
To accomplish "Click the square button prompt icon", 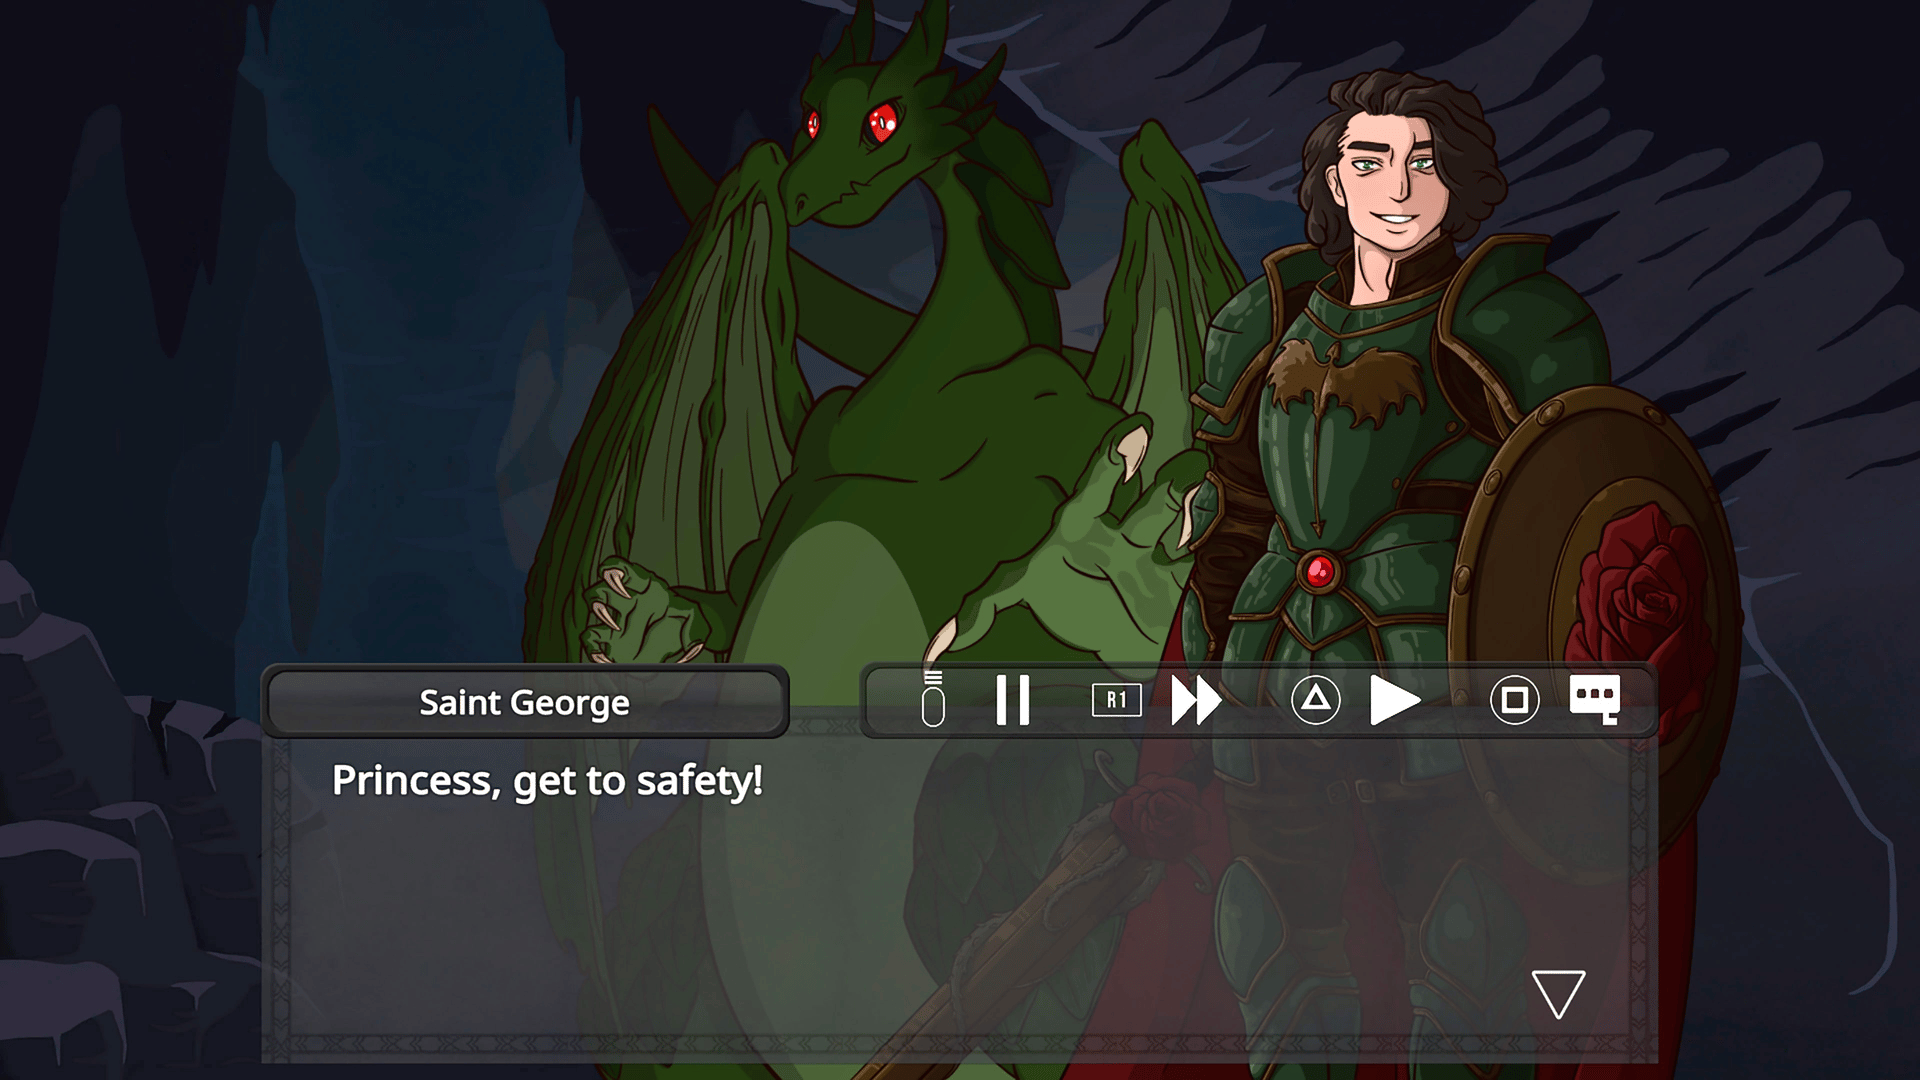I will tap(1514, 700).
